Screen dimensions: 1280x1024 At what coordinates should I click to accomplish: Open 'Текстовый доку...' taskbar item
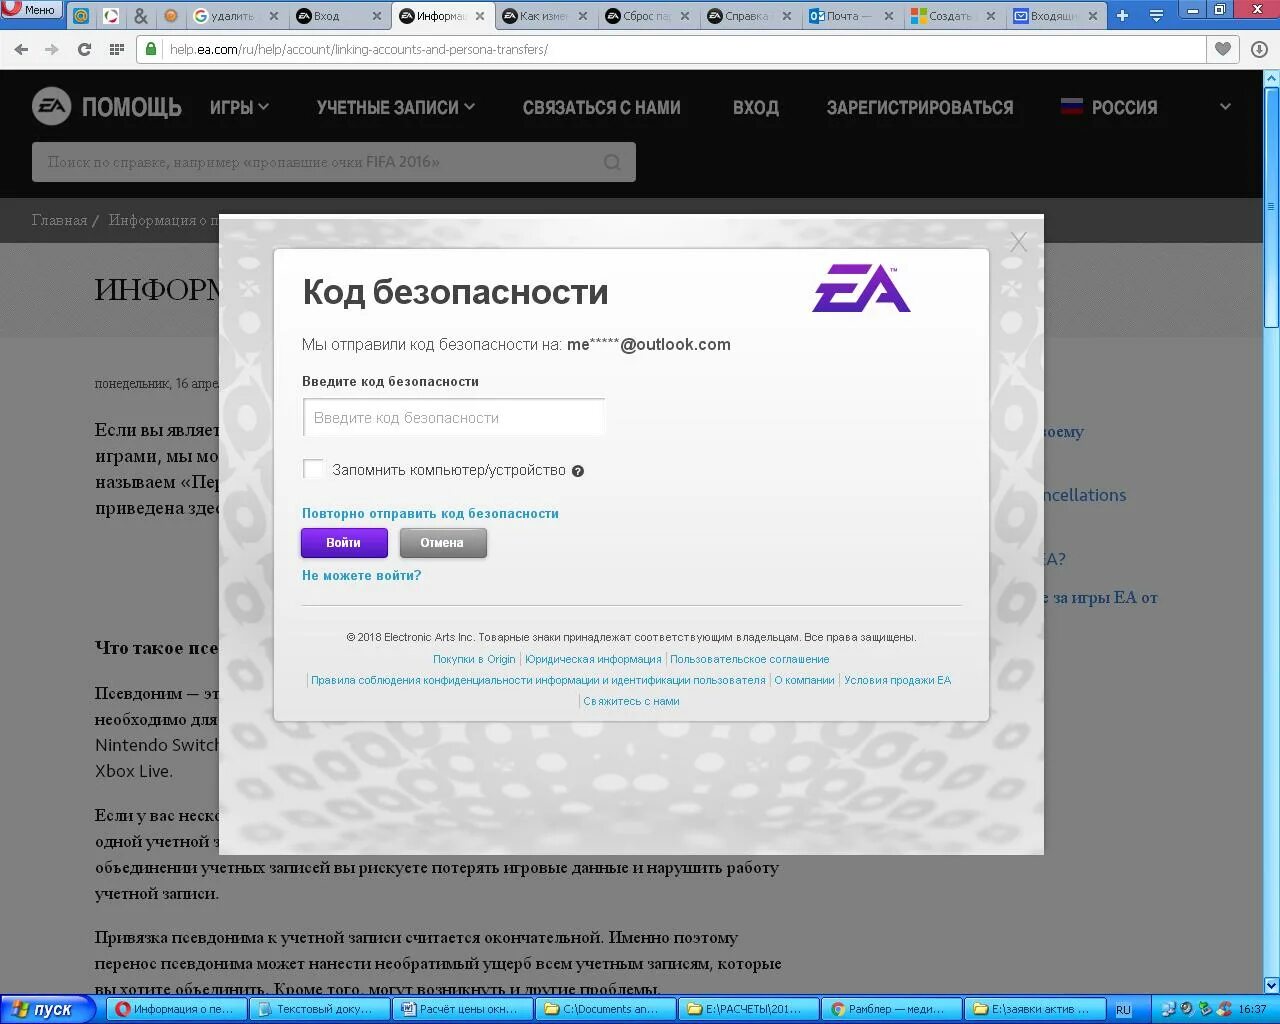click(x=319, y=1009)
